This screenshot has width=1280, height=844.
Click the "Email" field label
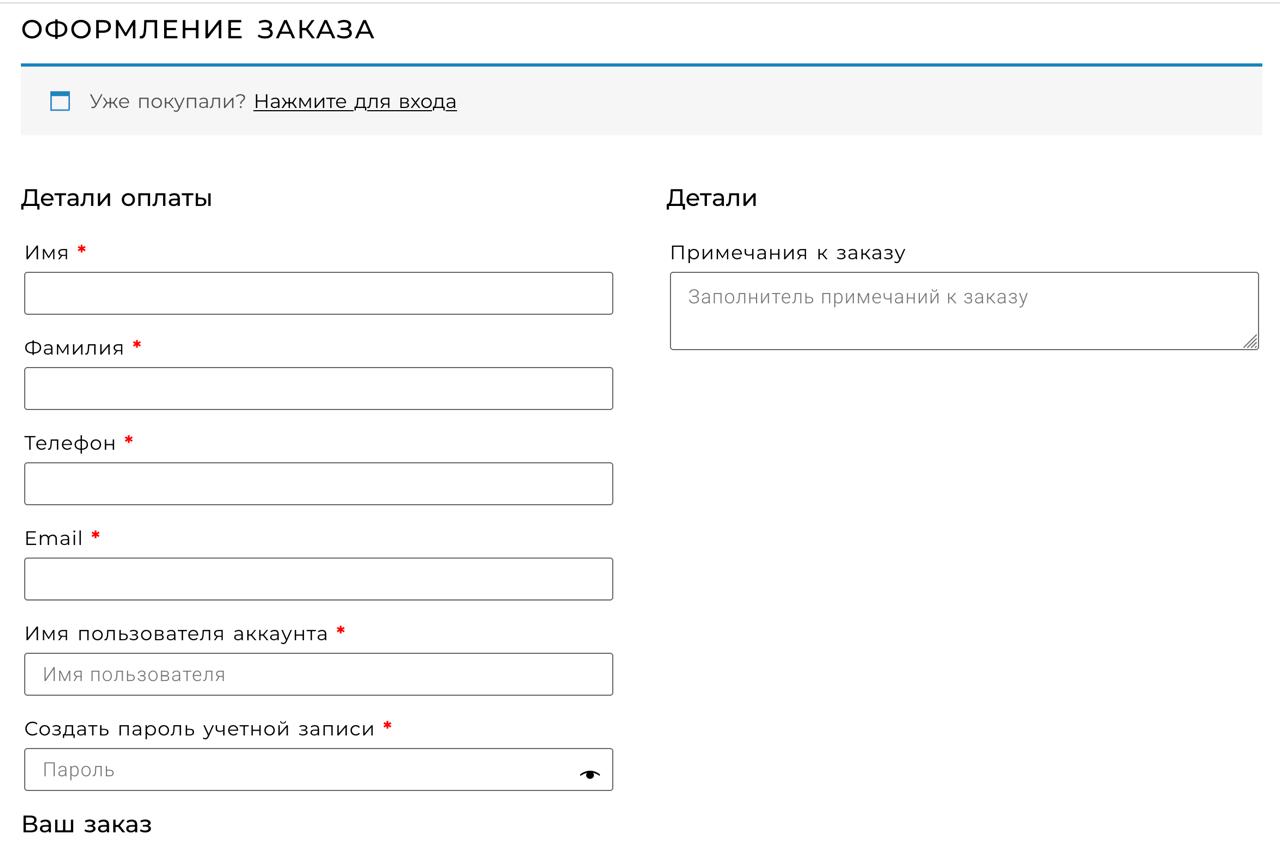click(x=53, y=538)
